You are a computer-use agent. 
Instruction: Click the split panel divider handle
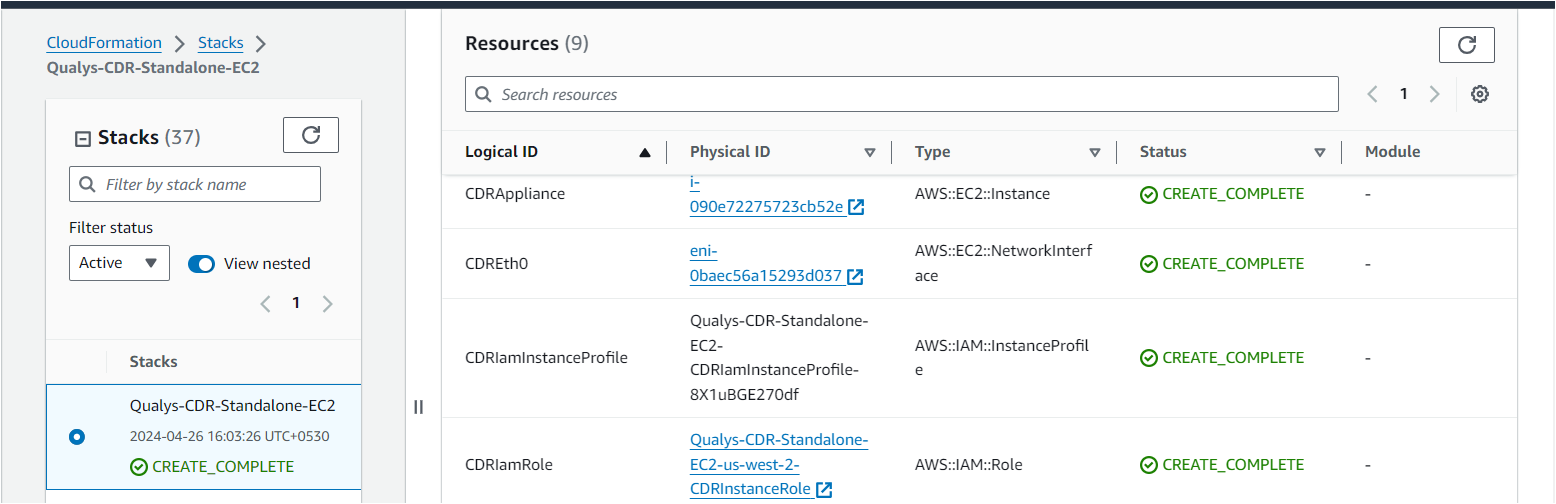[x=419, y=407]
